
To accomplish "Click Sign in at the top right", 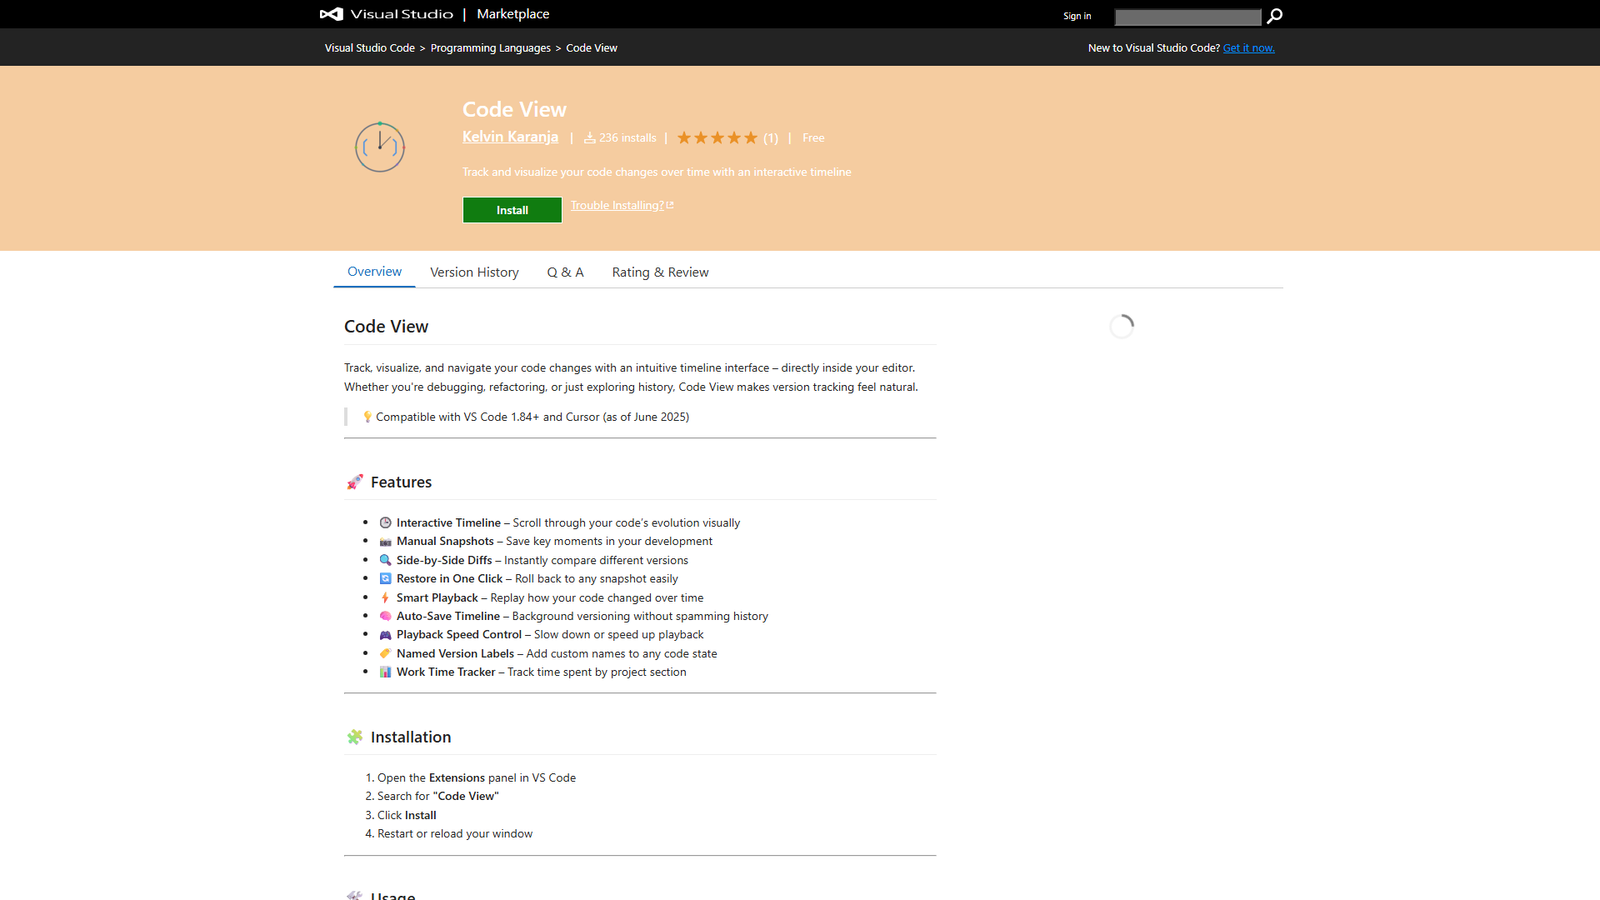I will point(1077,15).
